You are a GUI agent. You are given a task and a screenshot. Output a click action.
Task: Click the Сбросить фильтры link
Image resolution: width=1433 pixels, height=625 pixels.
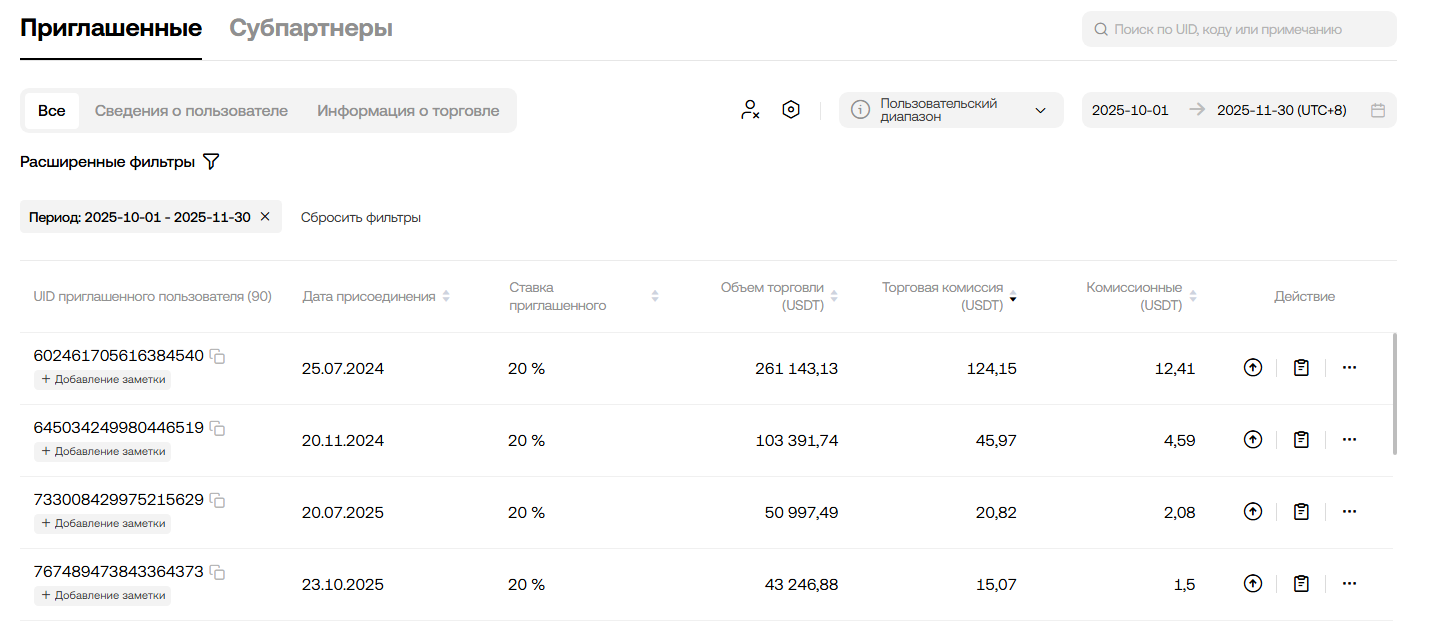[361, 217]
